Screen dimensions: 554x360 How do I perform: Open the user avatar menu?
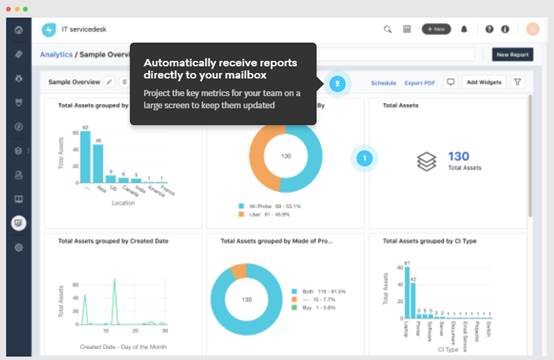(532, 29)
